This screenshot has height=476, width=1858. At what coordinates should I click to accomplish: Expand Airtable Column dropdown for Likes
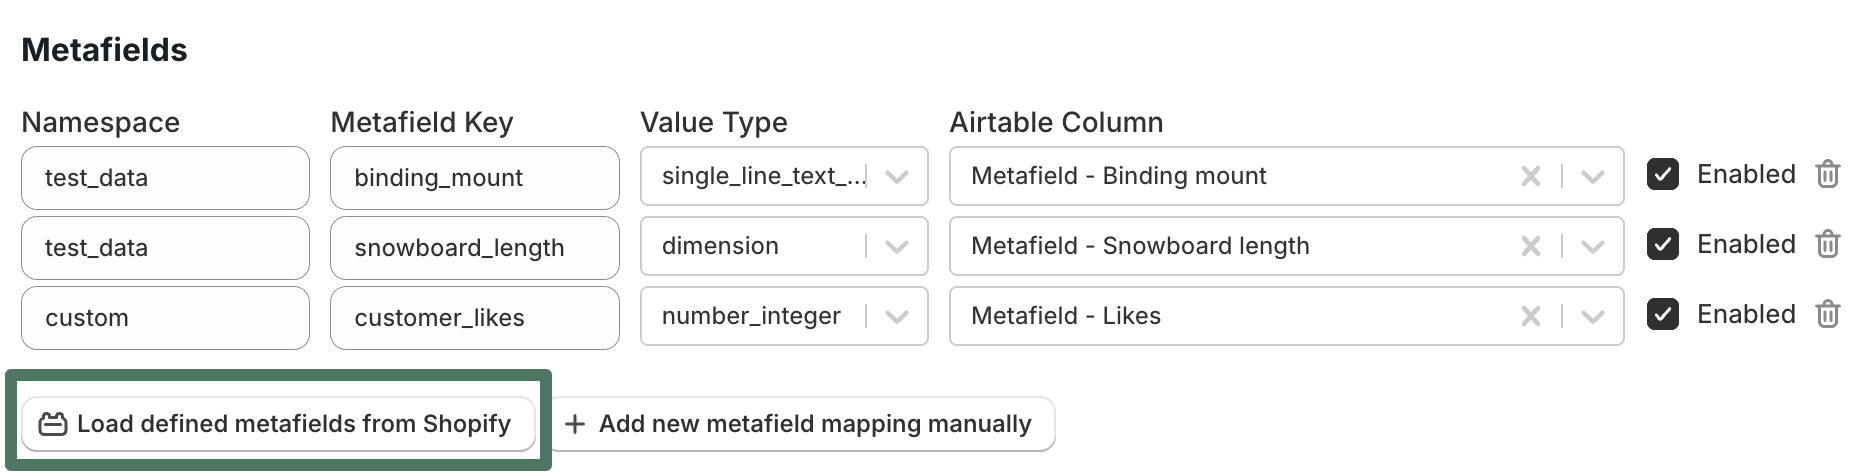(1592, 316)
